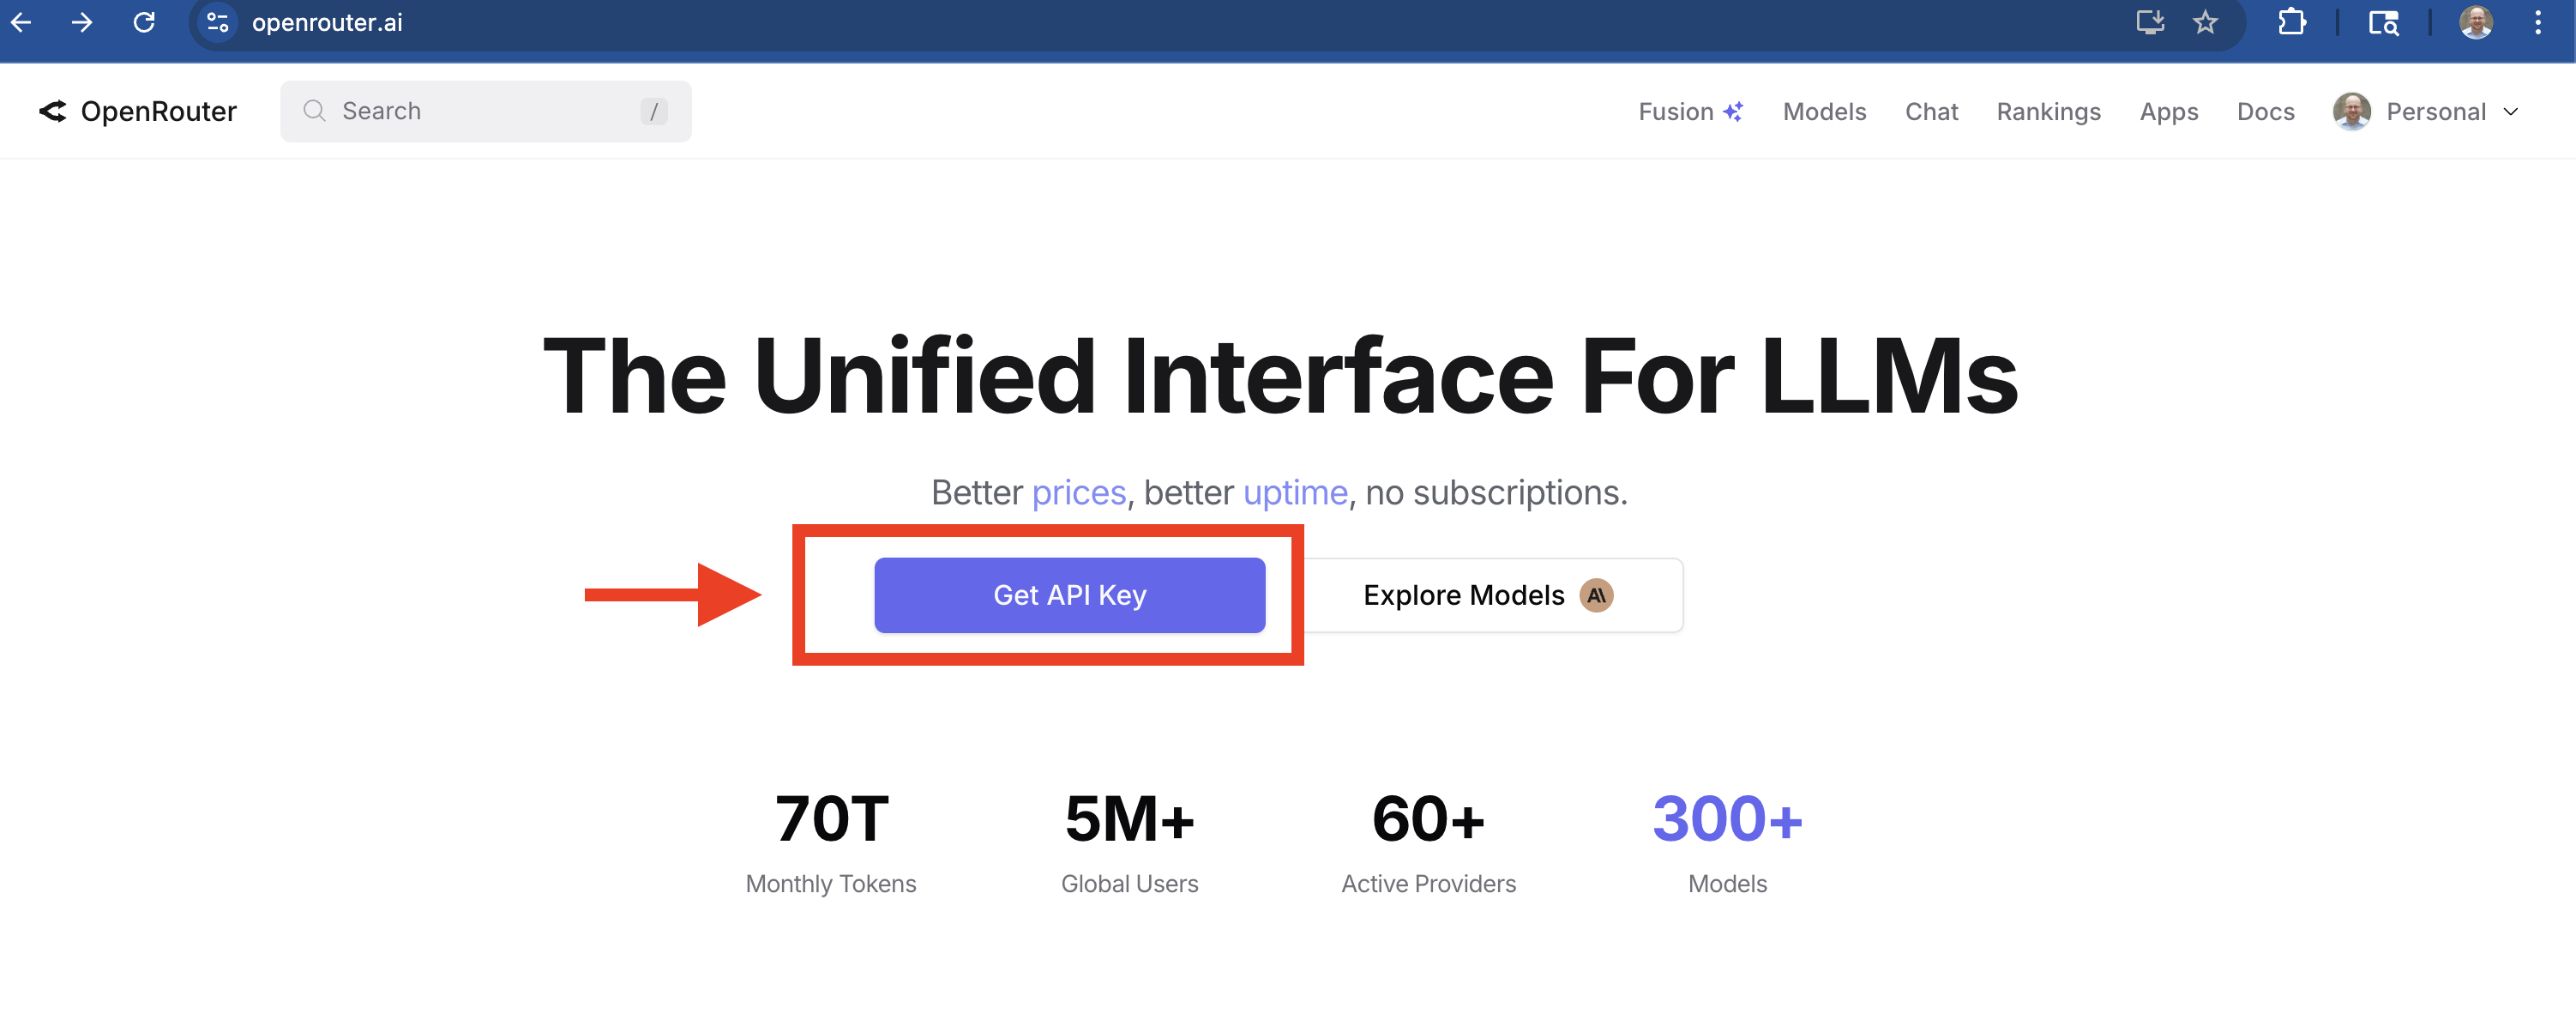View the Rankings page
The width and height of the screenshot is (2576, 1014).
click(x=2048, y=111)
